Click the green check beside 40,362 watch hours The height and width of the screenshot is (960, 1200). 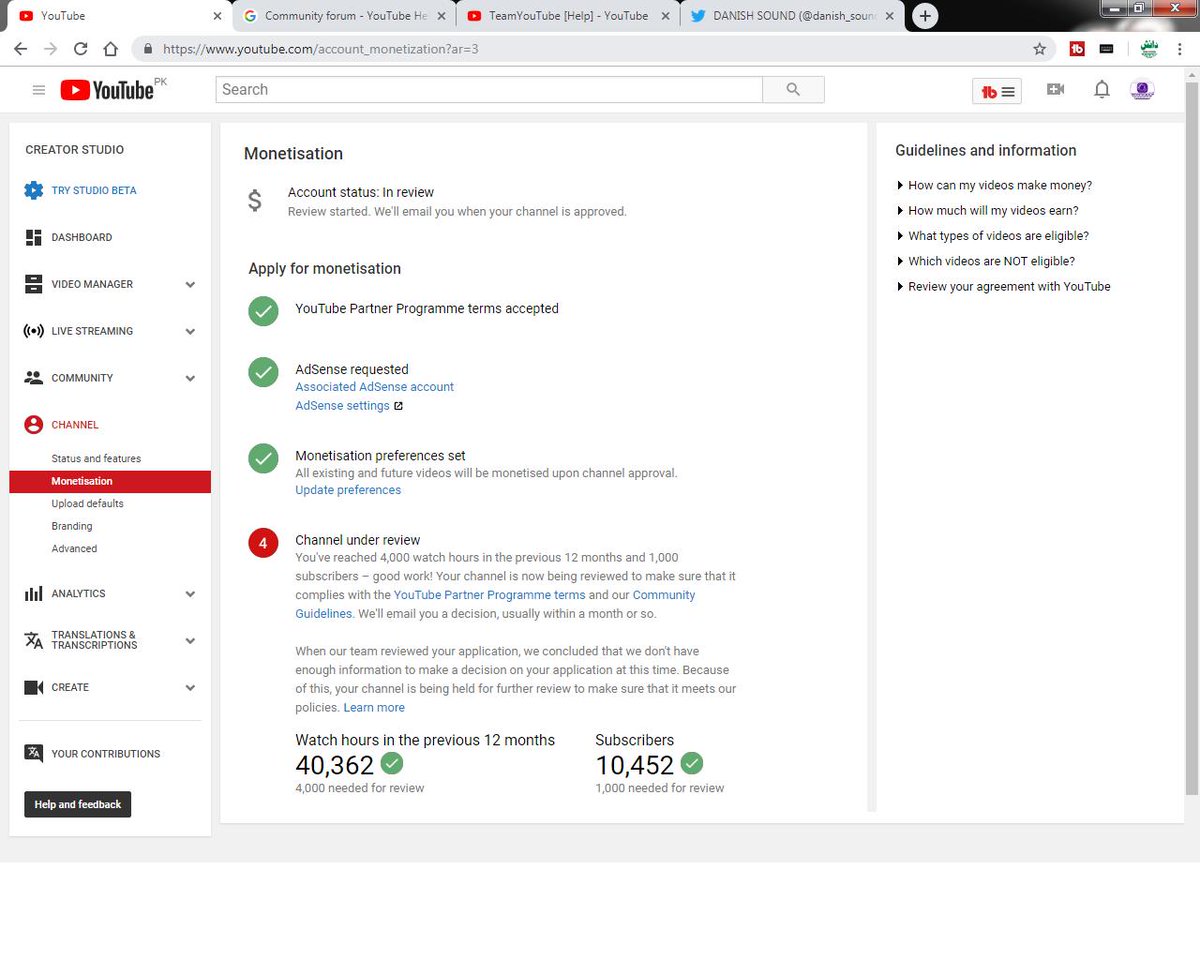(392, 764)
